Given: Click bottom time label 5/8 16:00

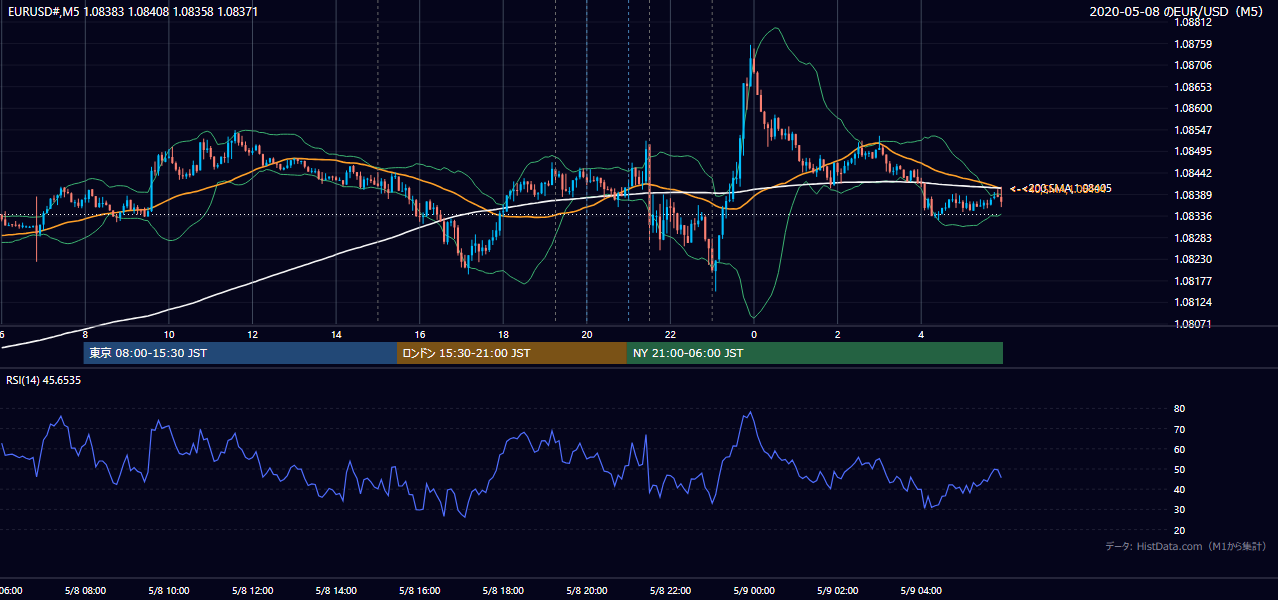Looking at the screenshot, I should click(x=420, y=591).
